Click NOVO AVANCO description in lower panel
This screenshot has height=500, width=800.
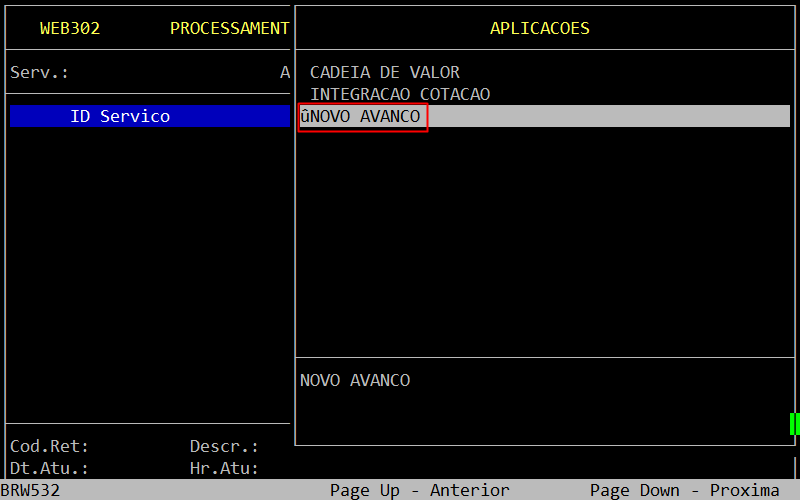pos(355,380)
